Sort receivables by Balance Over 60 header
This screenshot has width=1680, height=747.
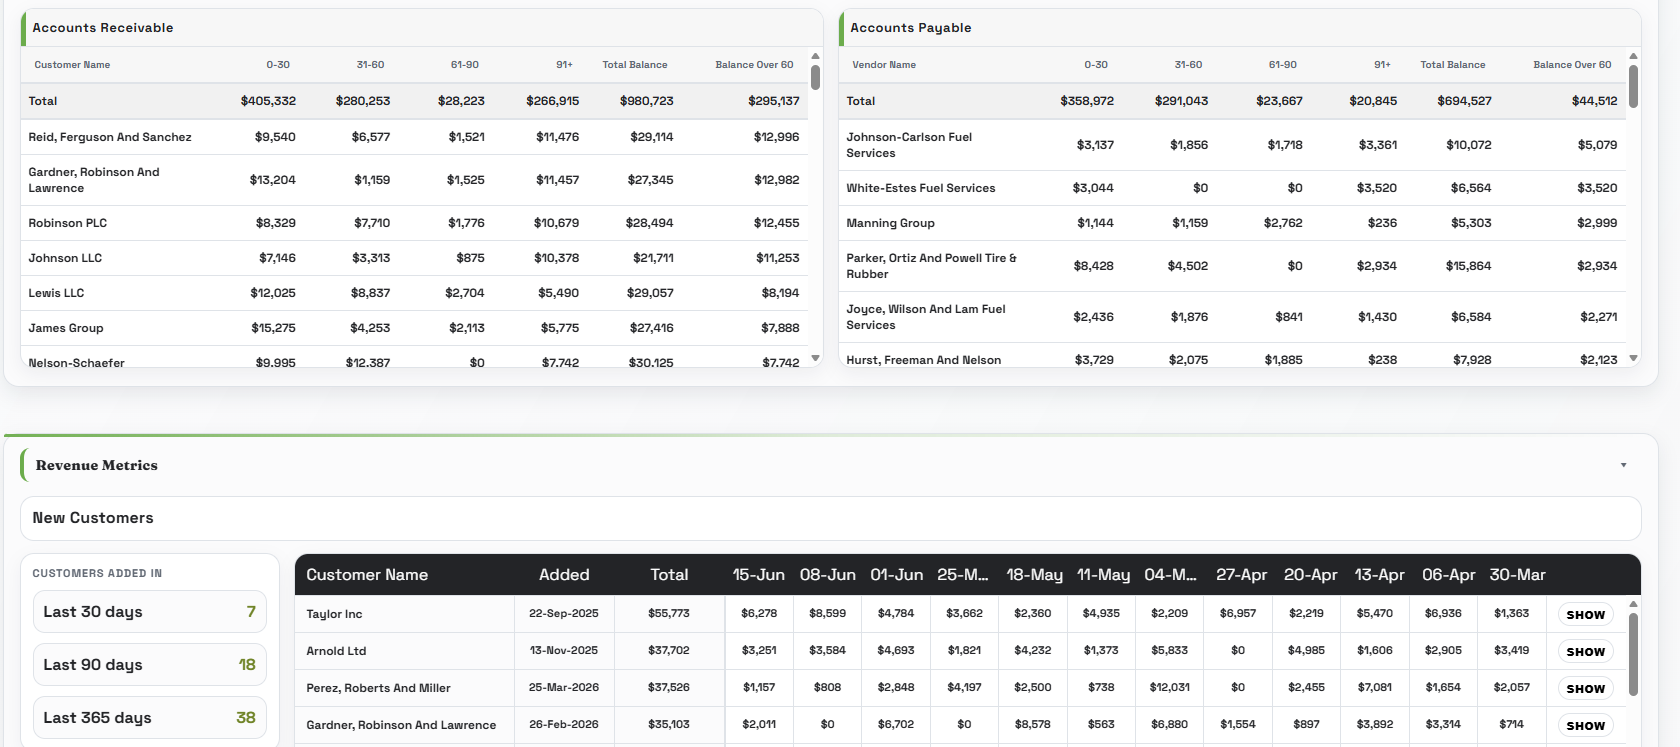(x=754, y=65)
